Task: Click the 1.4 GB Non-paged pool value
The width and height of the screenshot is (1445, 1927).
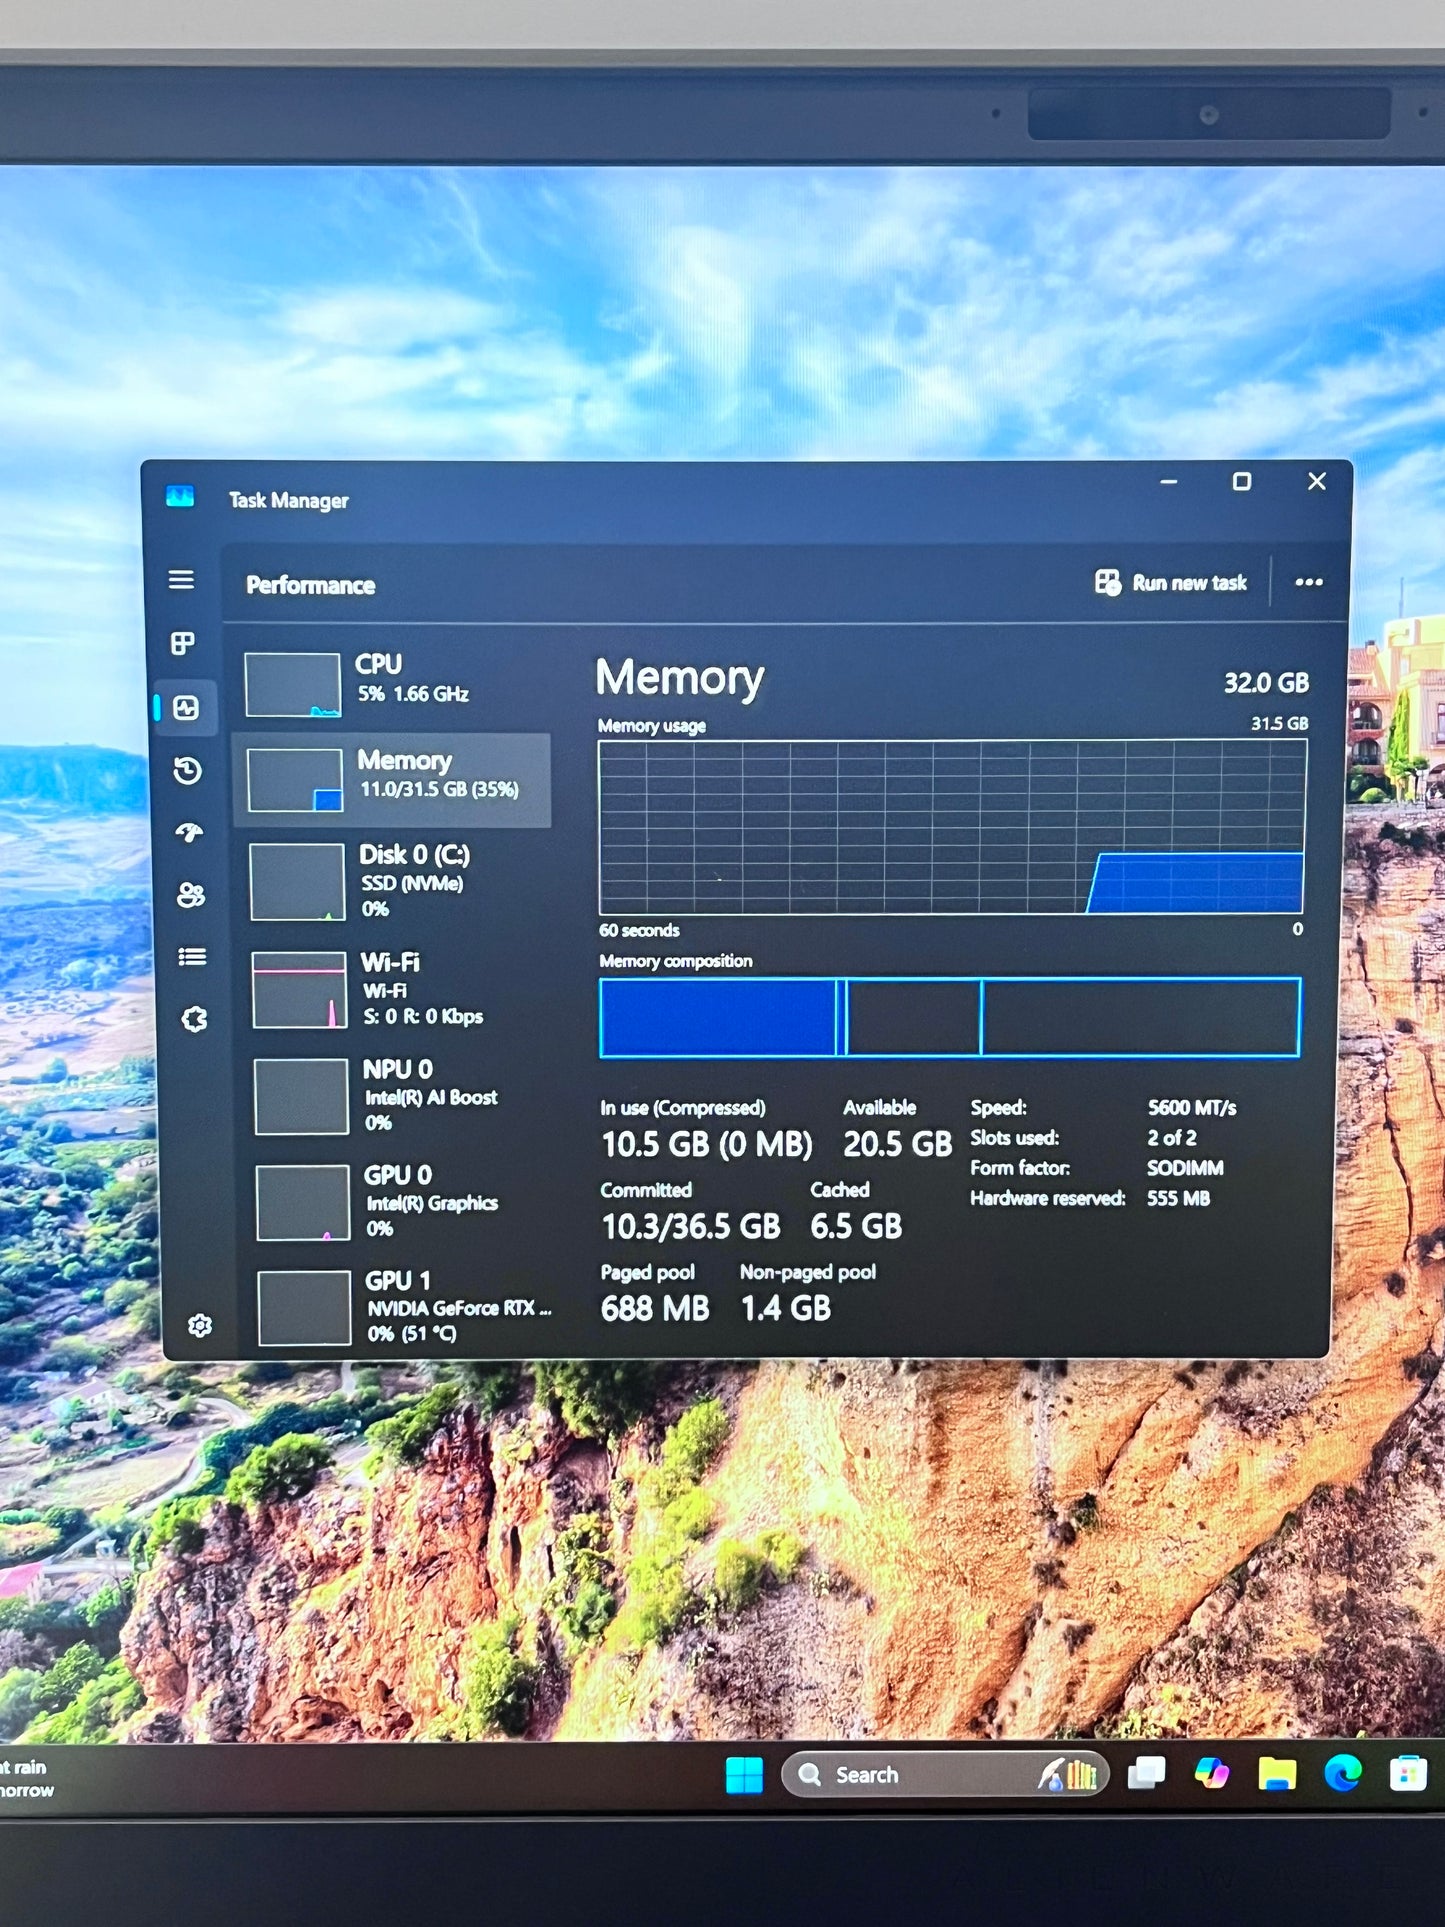Action: point(786,1308)
